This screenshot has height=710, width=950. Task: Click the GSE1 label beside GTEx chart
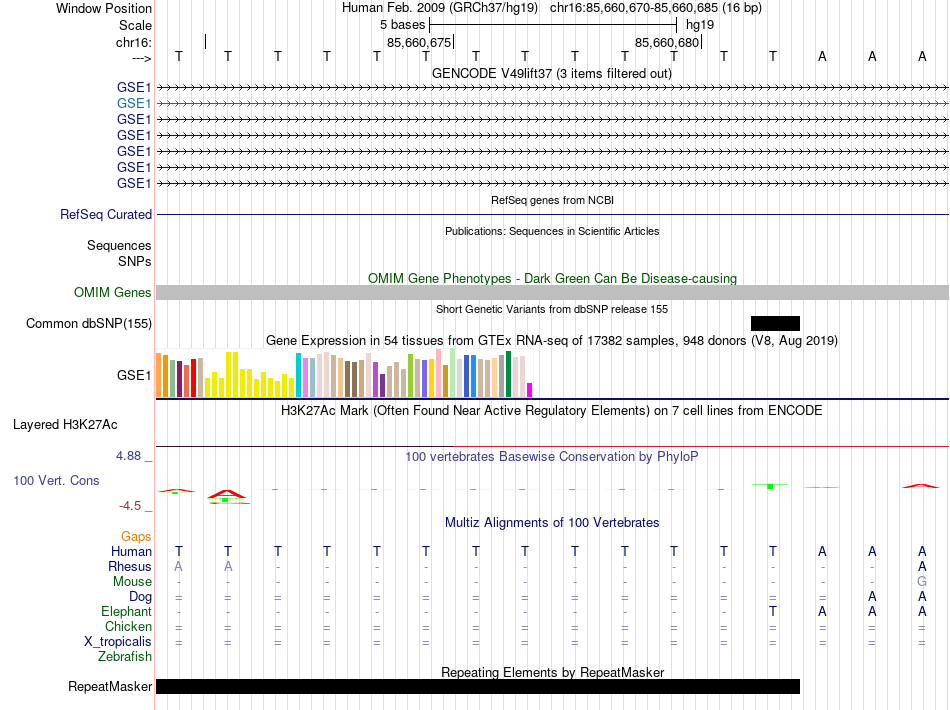134,376
